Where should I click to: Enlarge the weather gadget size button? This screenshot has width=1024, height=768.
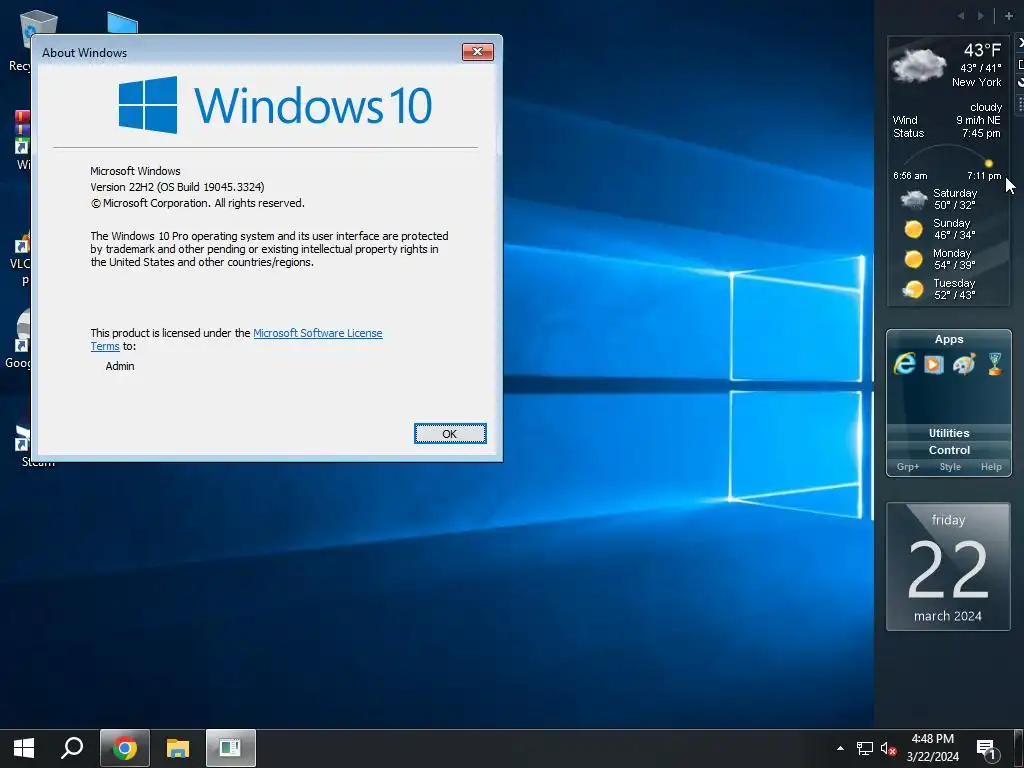(x=1020, y=64)
